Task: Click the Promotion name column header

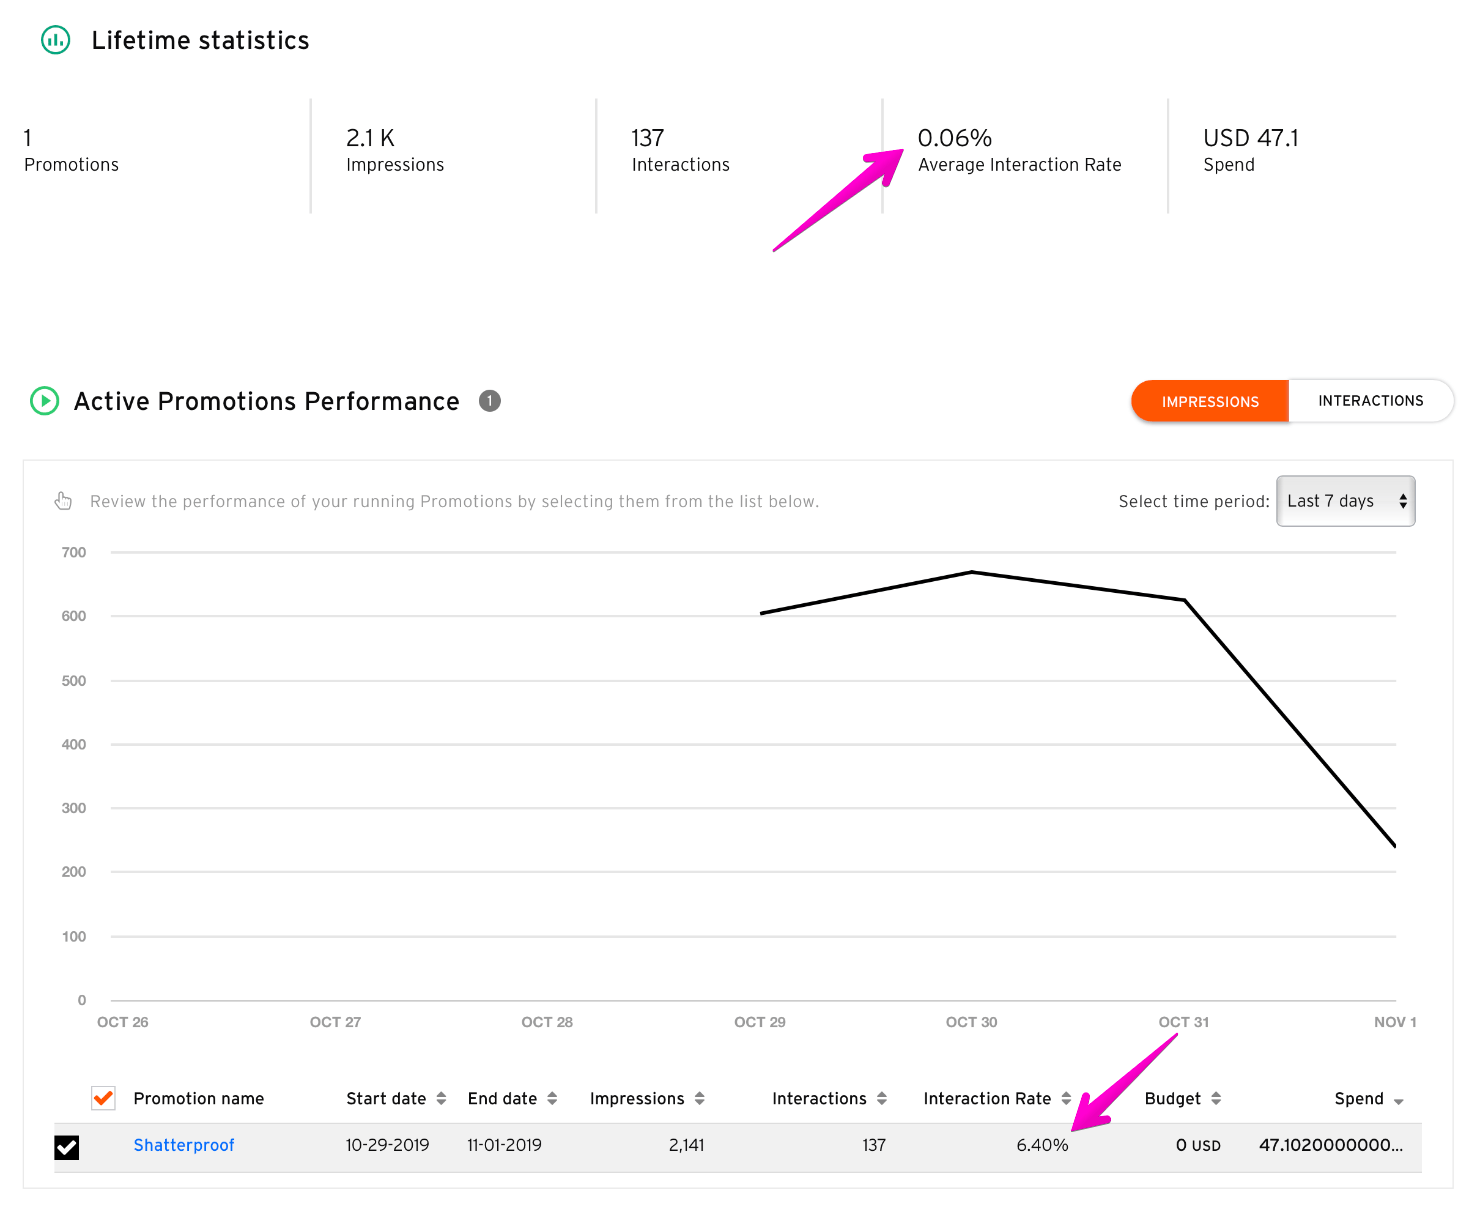Action: point(199,1099)
